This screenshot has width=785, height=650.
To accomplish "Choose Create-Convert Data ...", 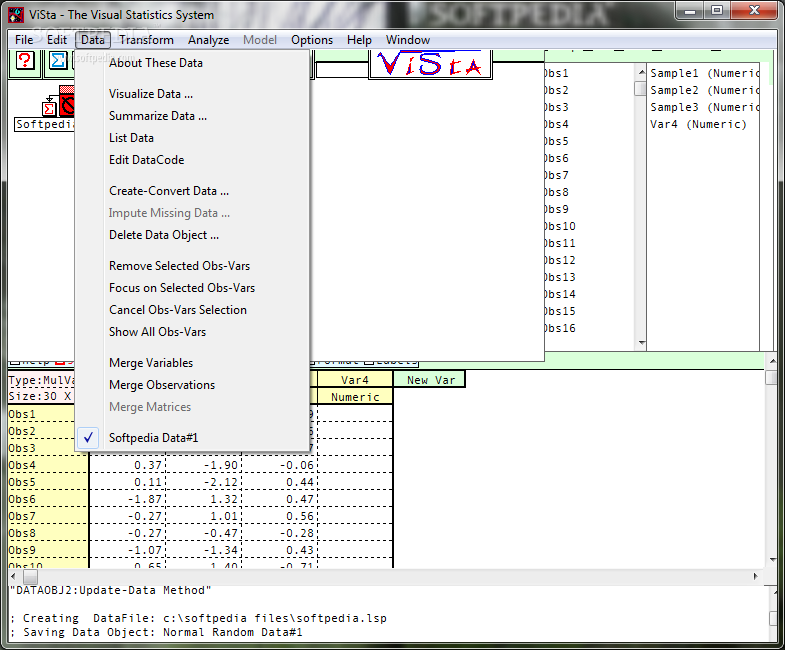I will (192, 191).
